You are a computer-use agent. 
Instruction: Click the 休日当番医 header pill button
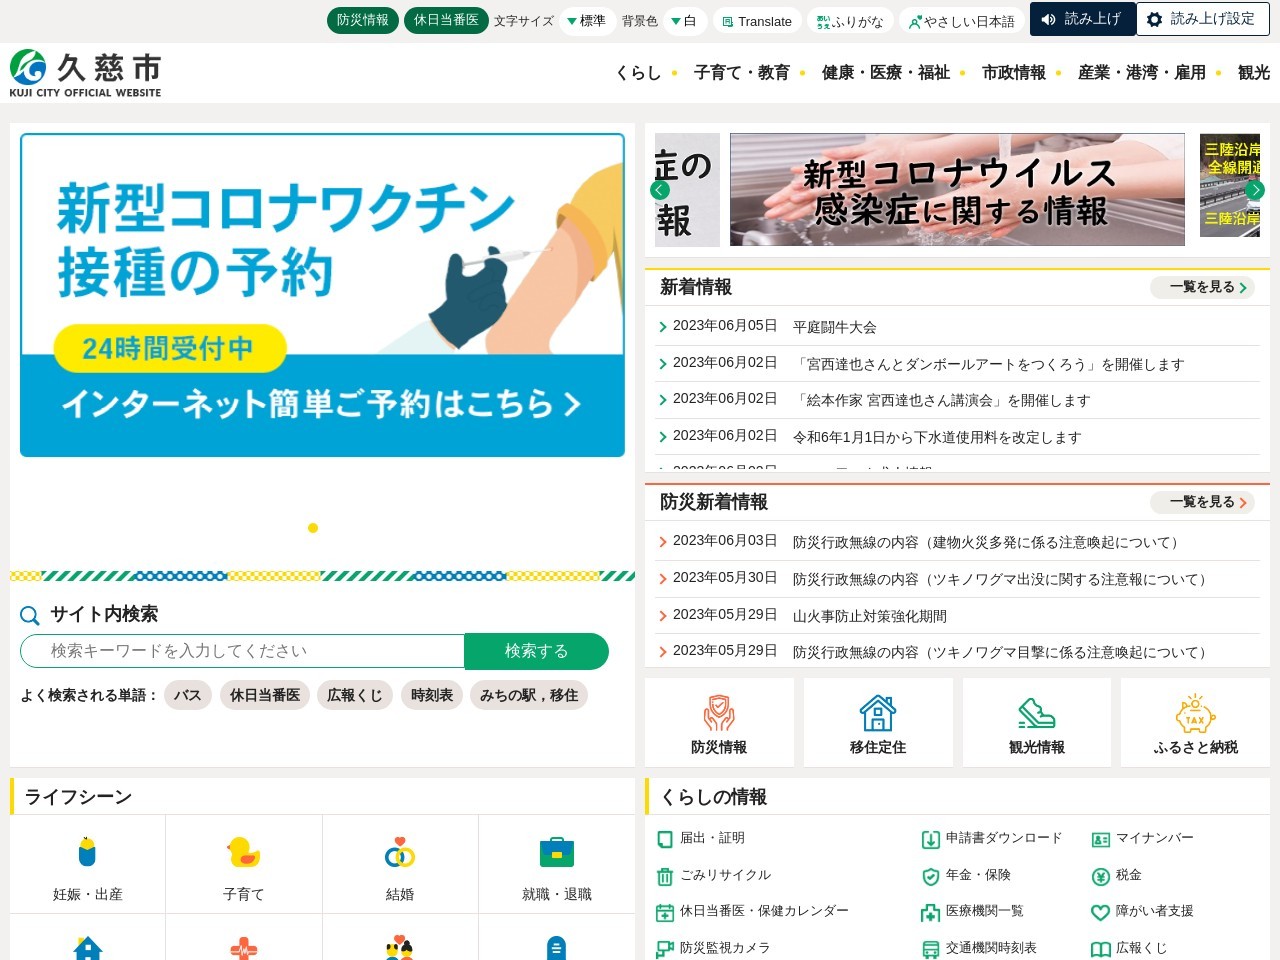[x=446, y=20]
